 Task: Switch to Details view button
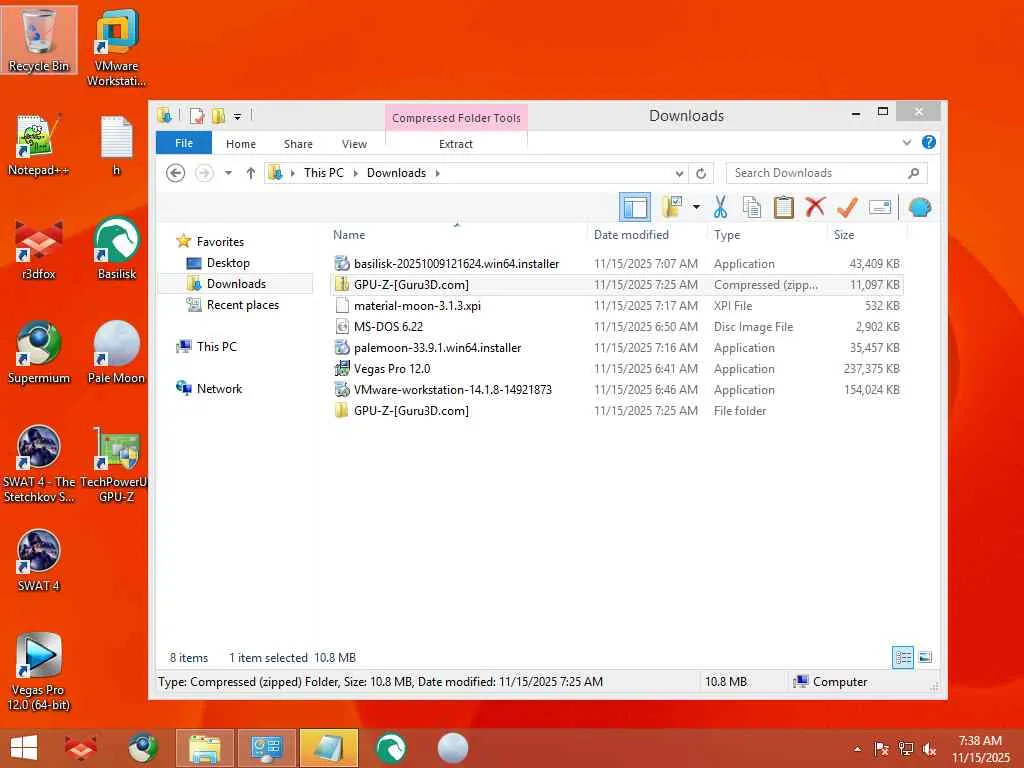click(x=903, y=657)
